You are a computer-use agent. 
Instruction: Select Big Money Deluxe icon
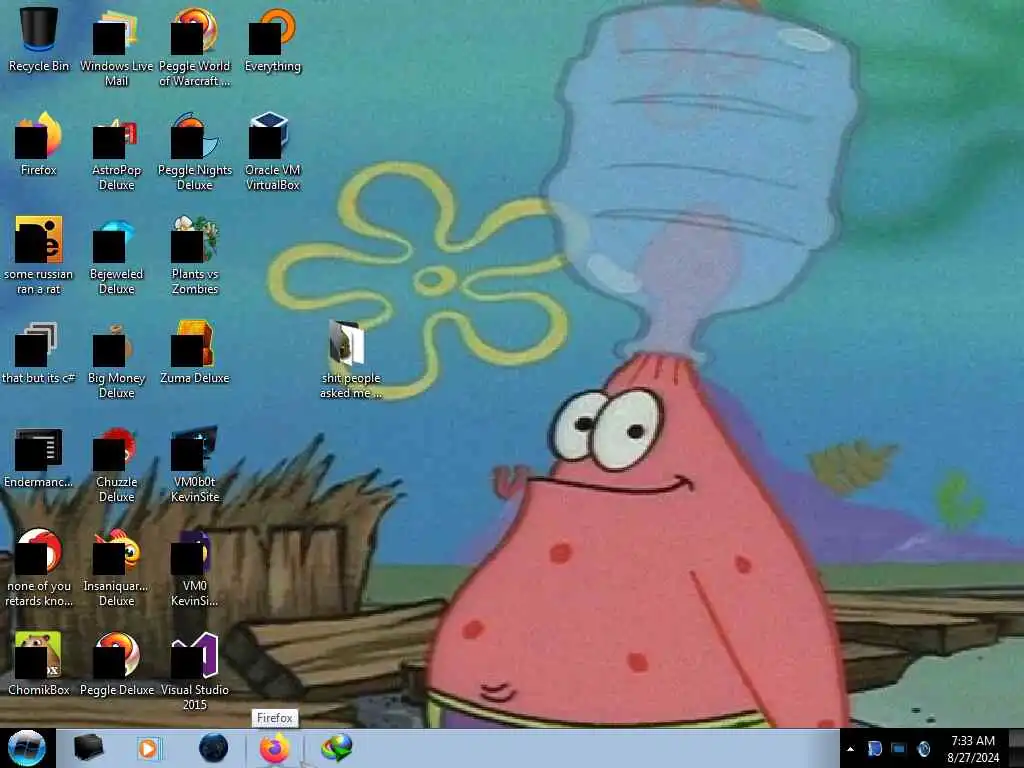click(x=116, y=360)
